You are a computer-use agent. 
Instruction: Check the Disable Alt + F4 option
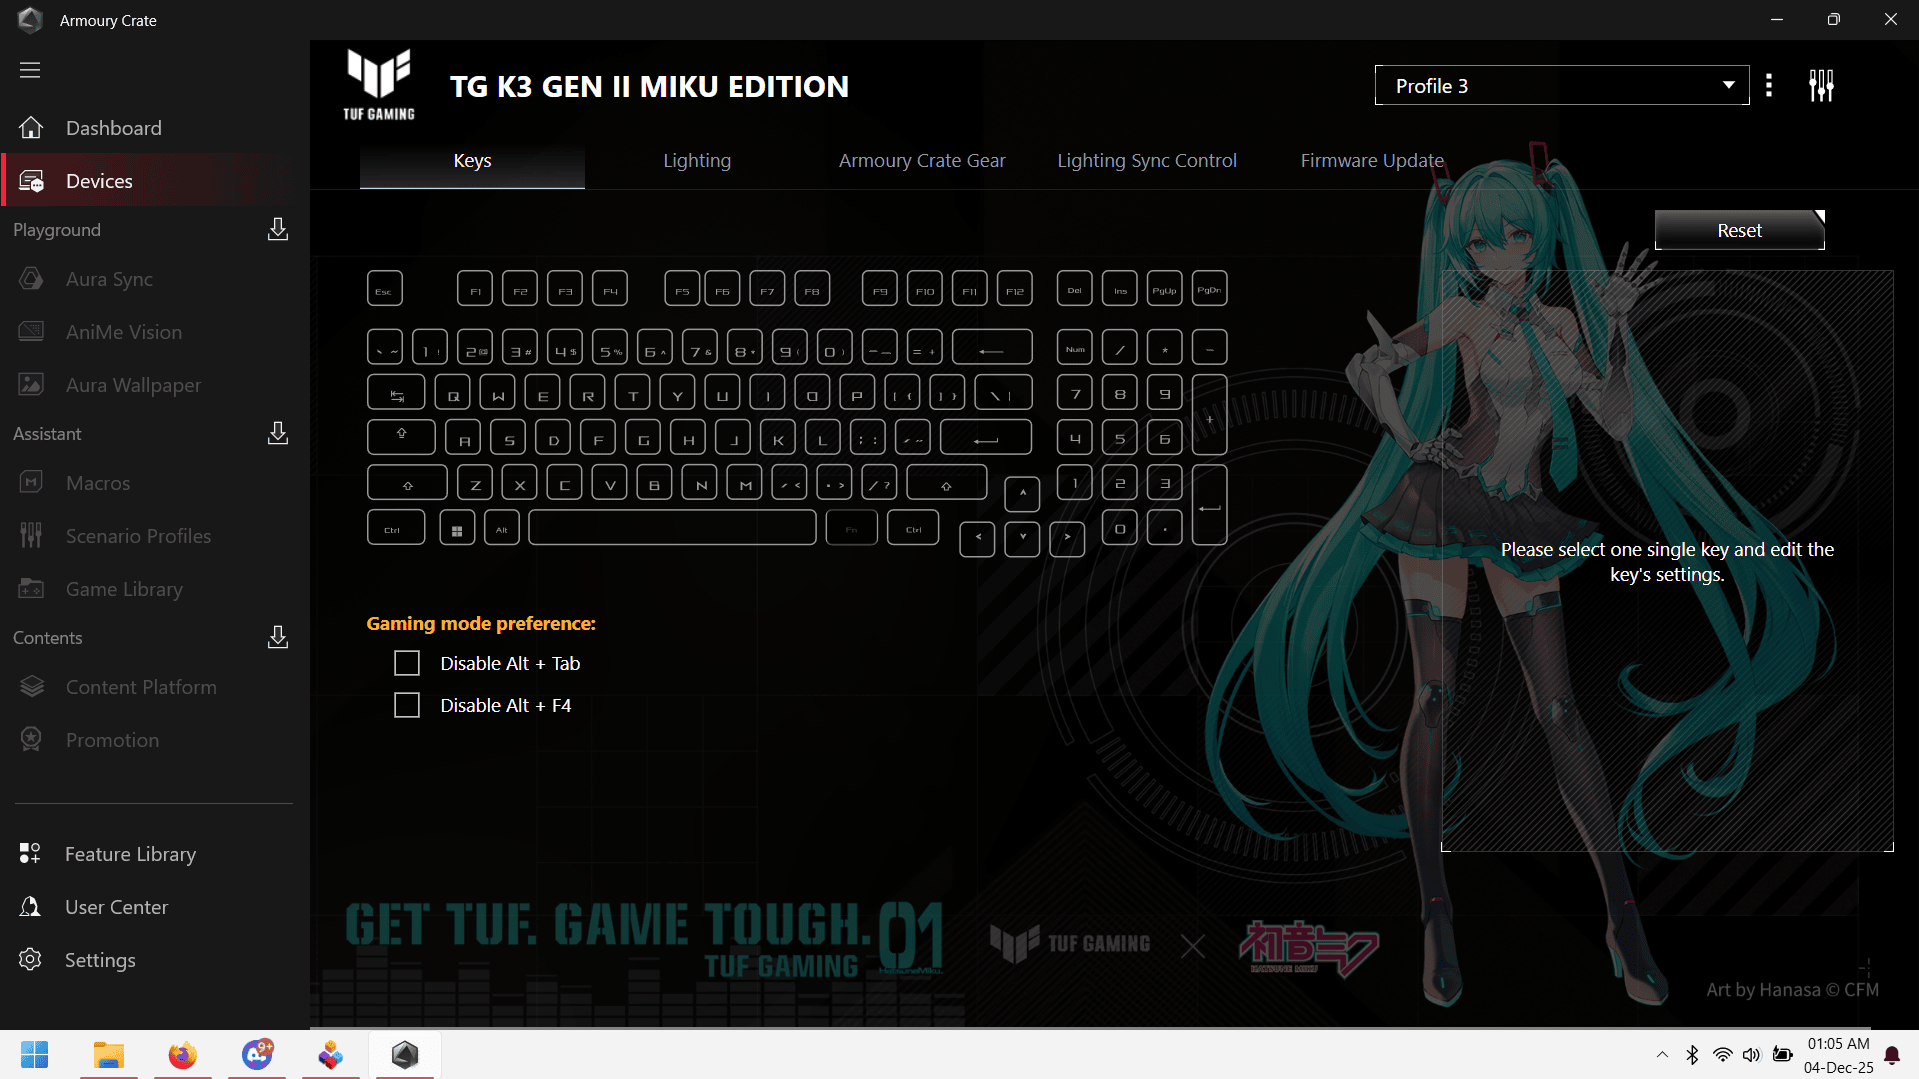407,706
